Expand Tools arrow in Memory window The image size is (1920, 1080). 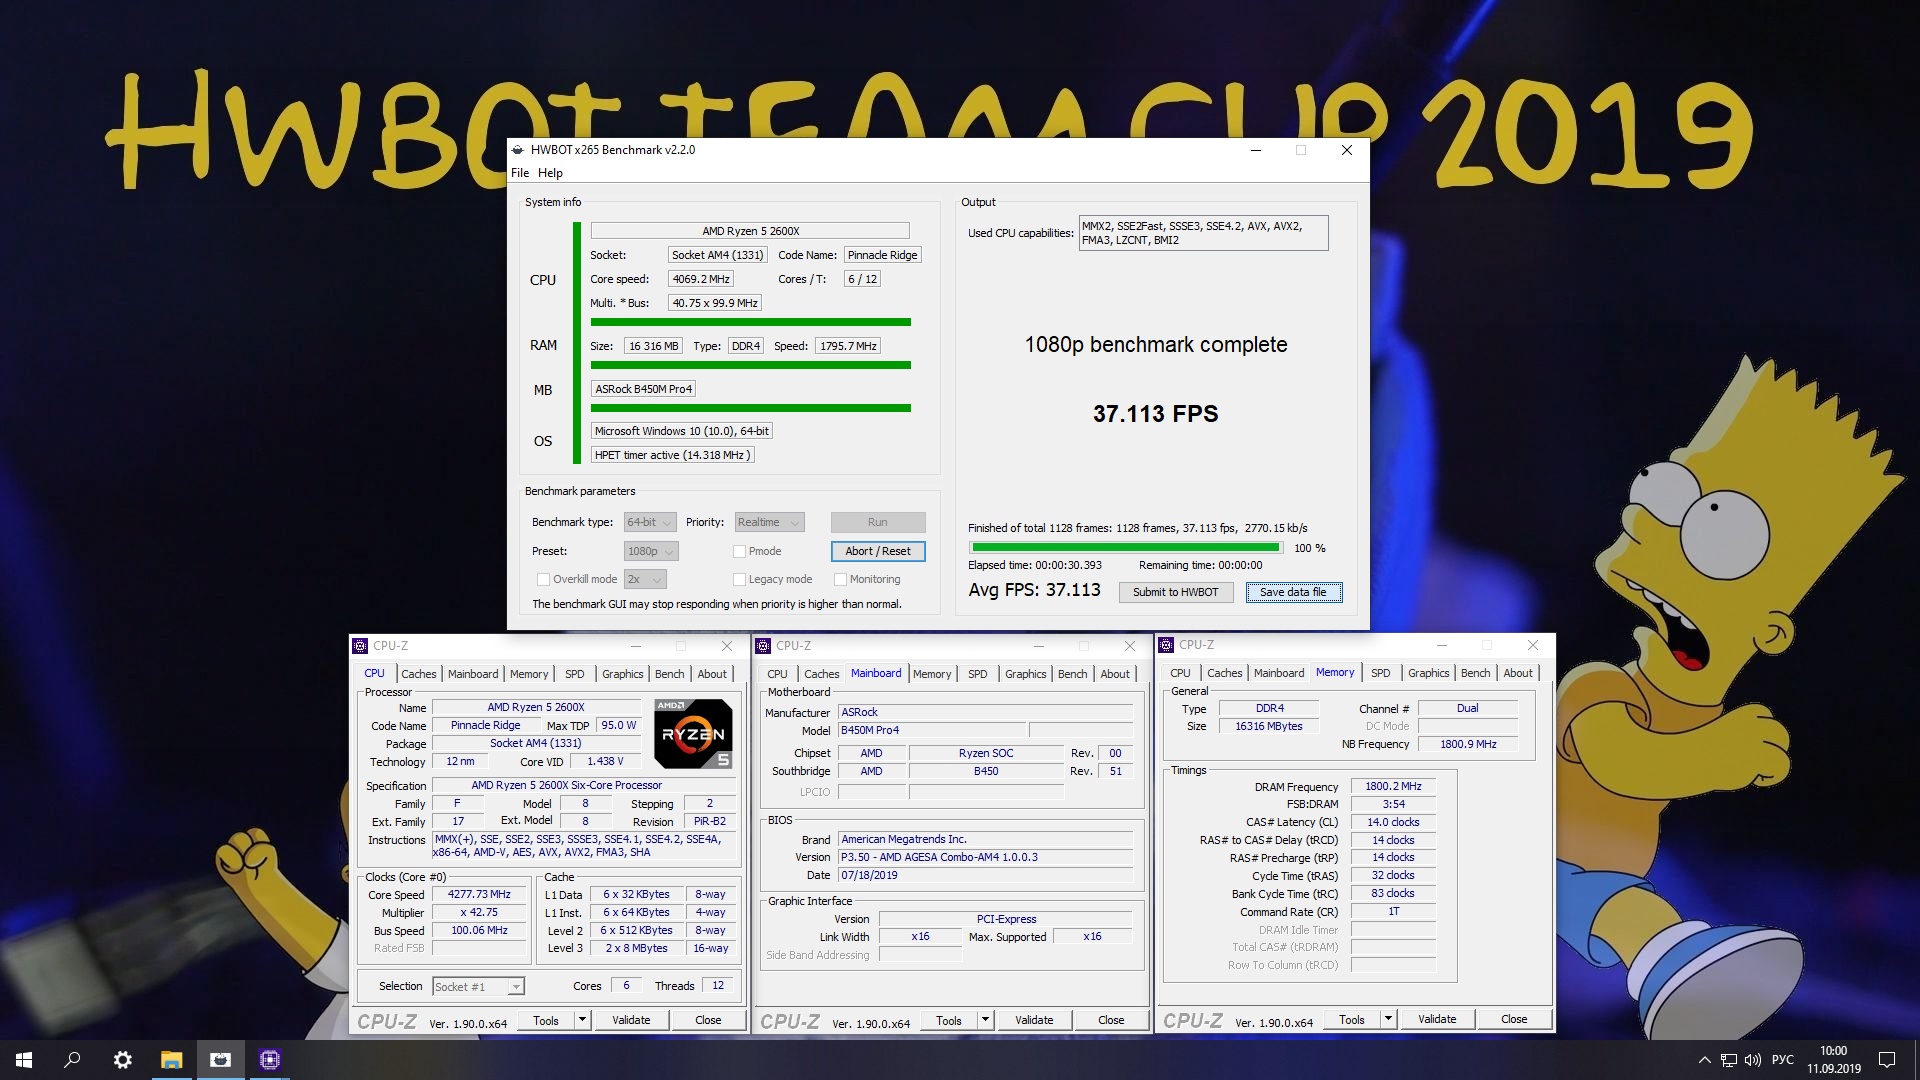coord(1388,1019)
